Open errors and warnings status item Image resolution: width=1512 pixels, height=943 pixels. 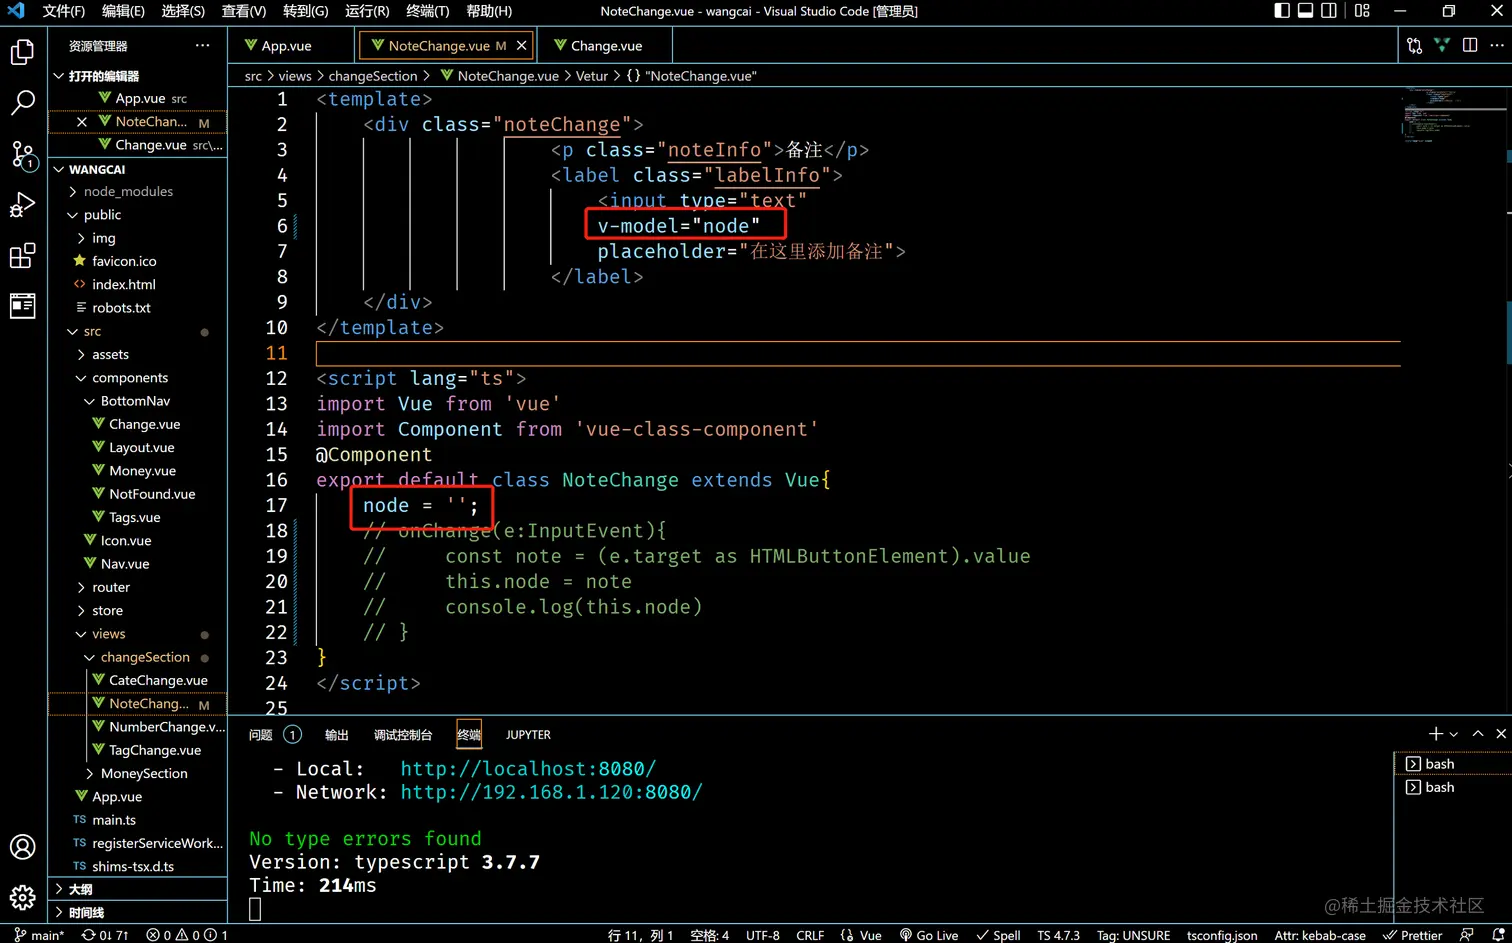click(x=187, y=935)
